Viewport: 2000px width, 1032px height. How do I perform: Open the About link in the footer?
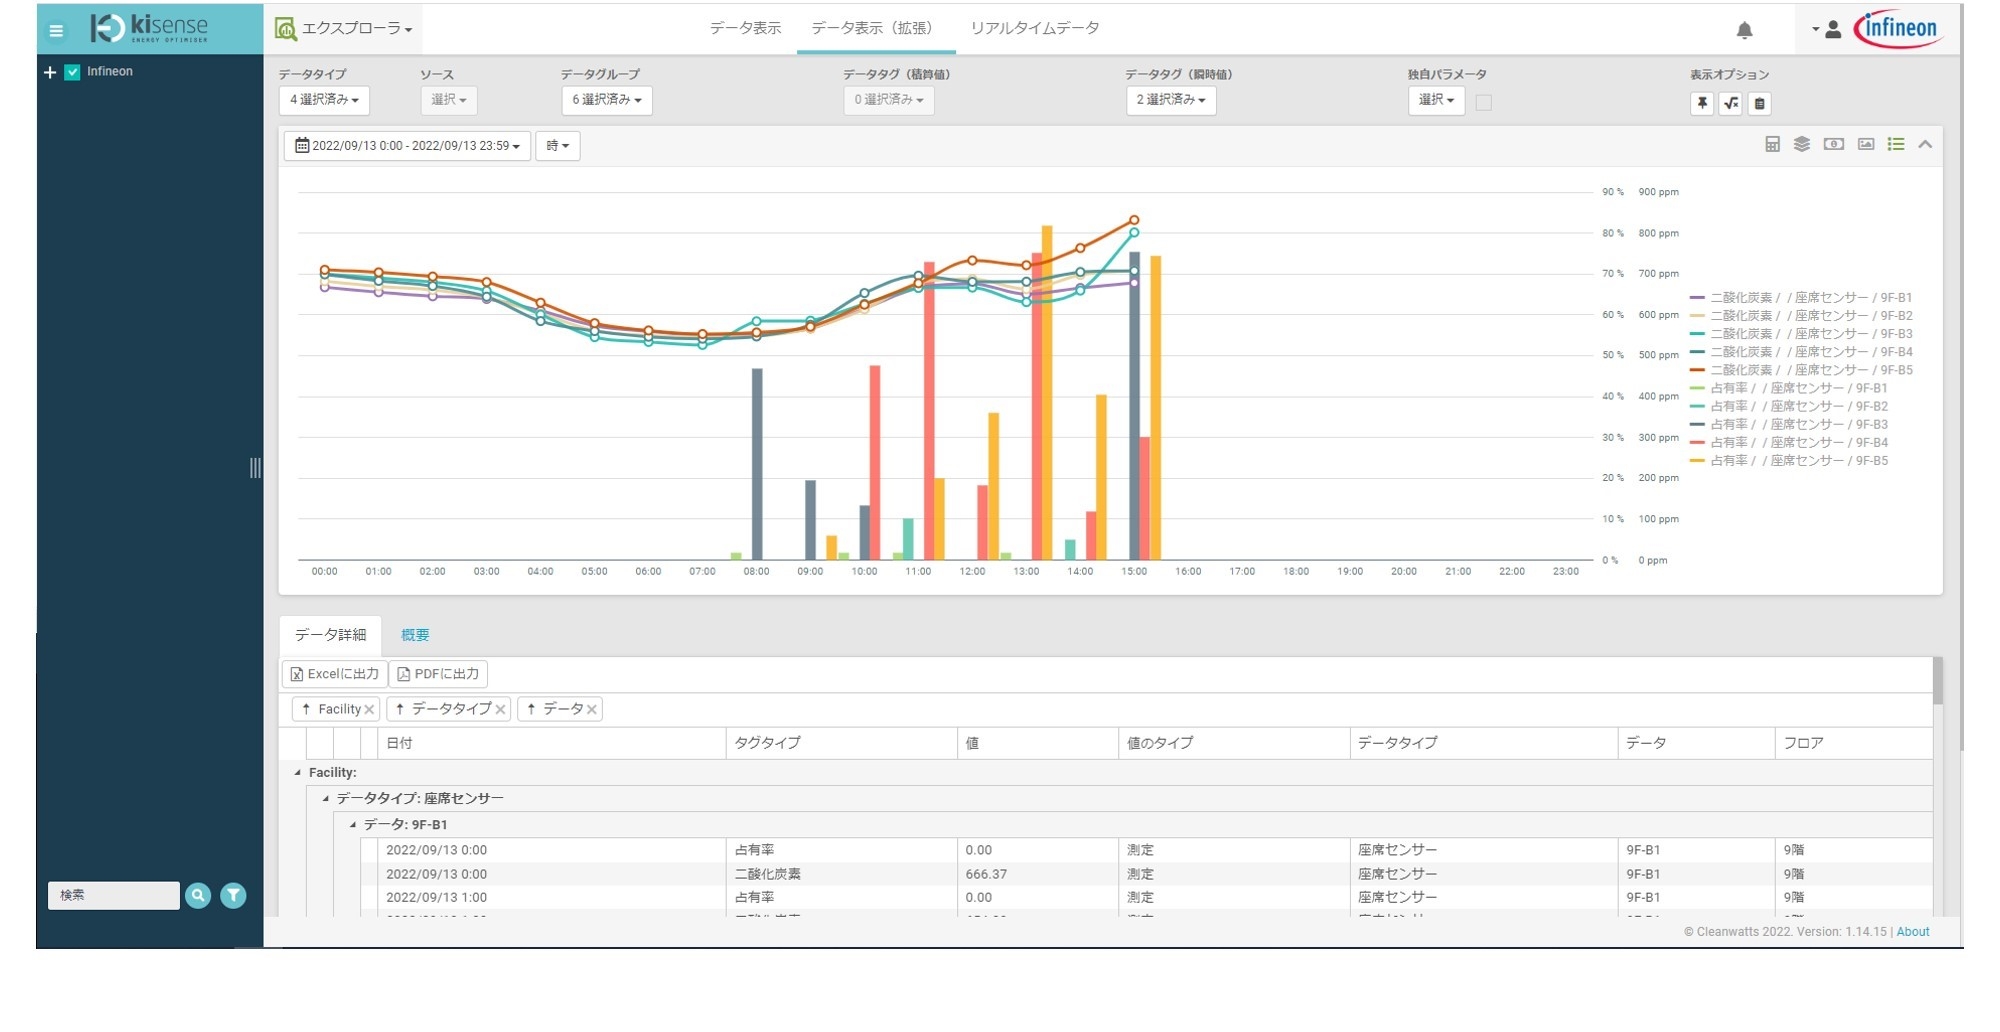click(x=1912, y=932)
